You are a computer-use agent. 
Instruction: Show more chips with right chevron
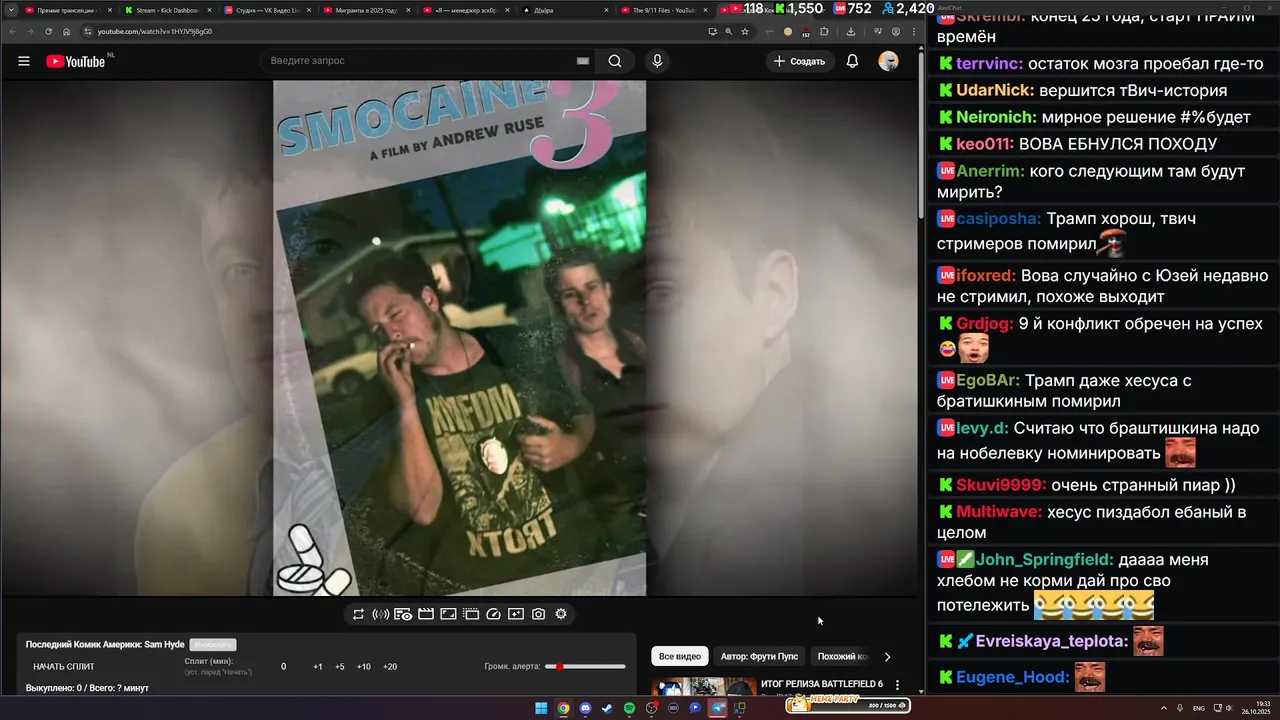click(x=887, y=656)
